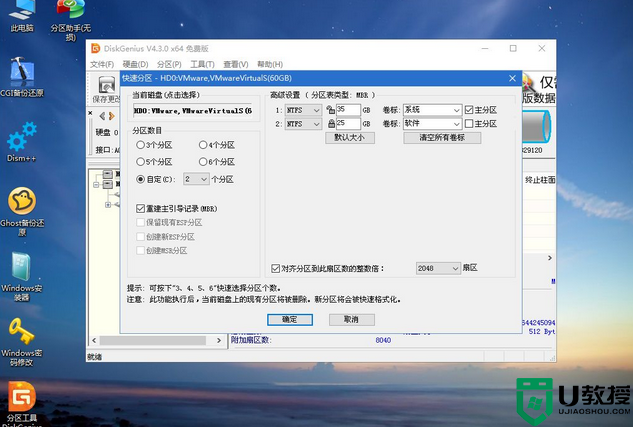Click the 8040 additional sectors value
The height and width of the screenshot is (427, 633).
383,340
